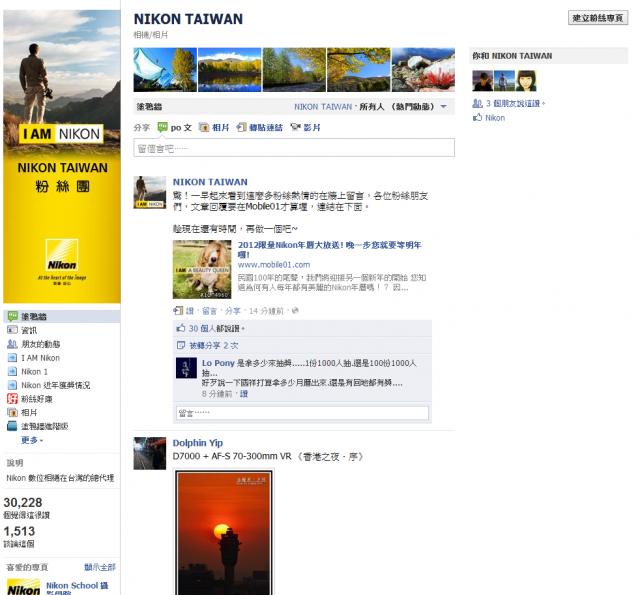Click the wall speech-bubble icon in sidebar
This screenshot has width=640, height=595.
point(13,316)
